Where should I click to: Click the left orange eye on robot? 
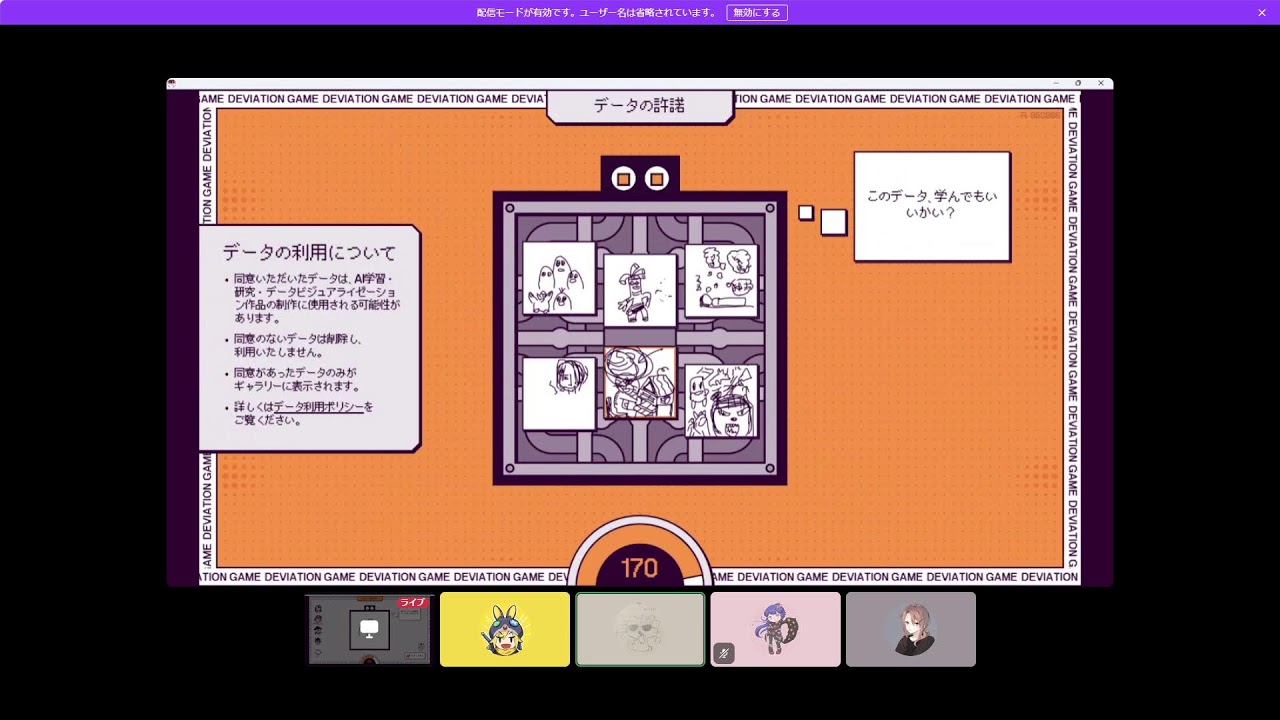click(x=623, y=179)
